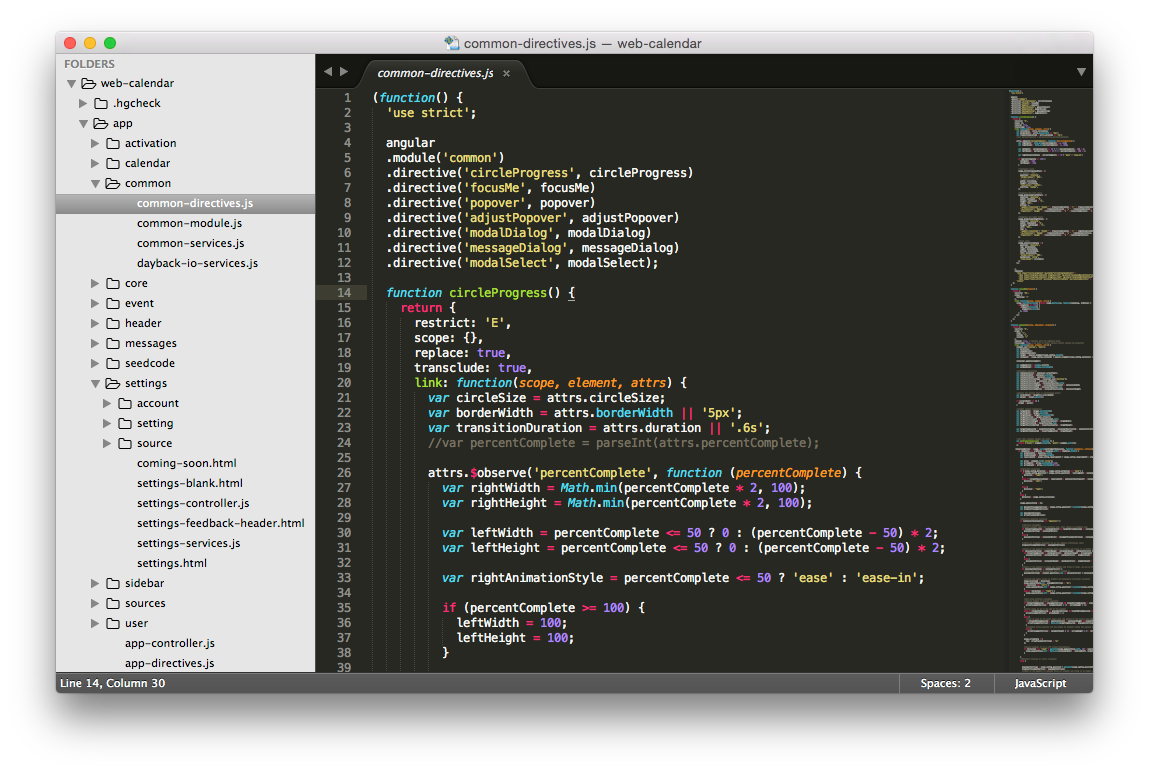Collapse the web-calendar folder tree
Viewport: 1149px width, 773px height.
pyautogui.click(x=70, y=83)
